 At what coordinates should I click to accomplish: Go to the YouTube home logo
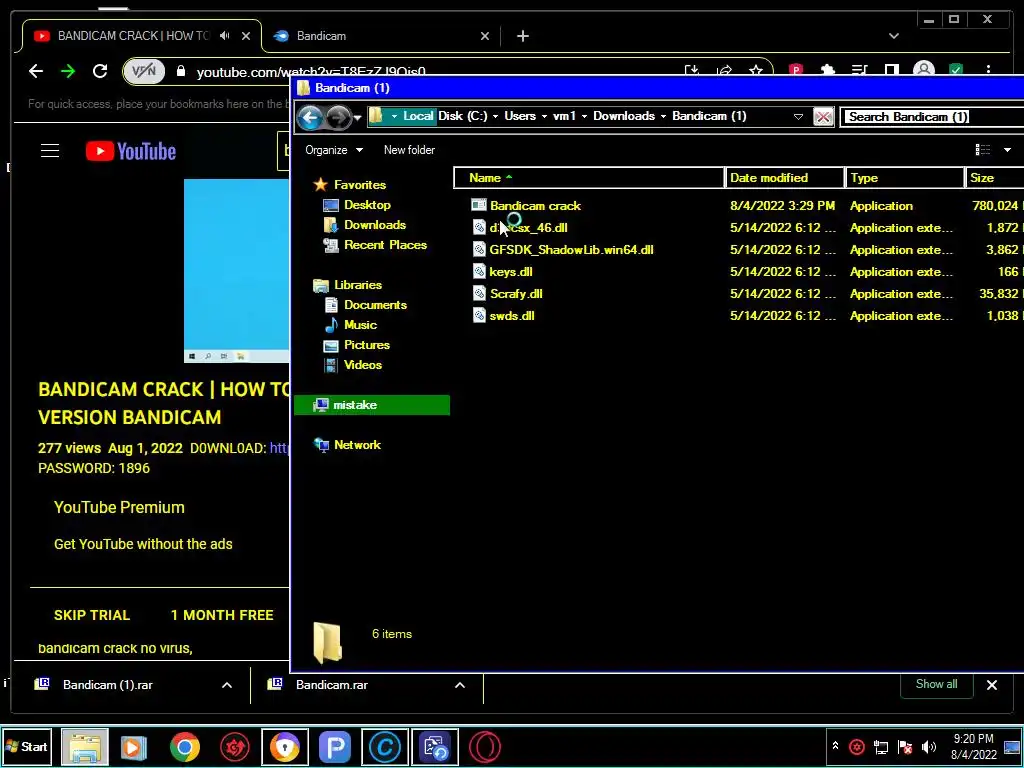[x=131, y=151]
